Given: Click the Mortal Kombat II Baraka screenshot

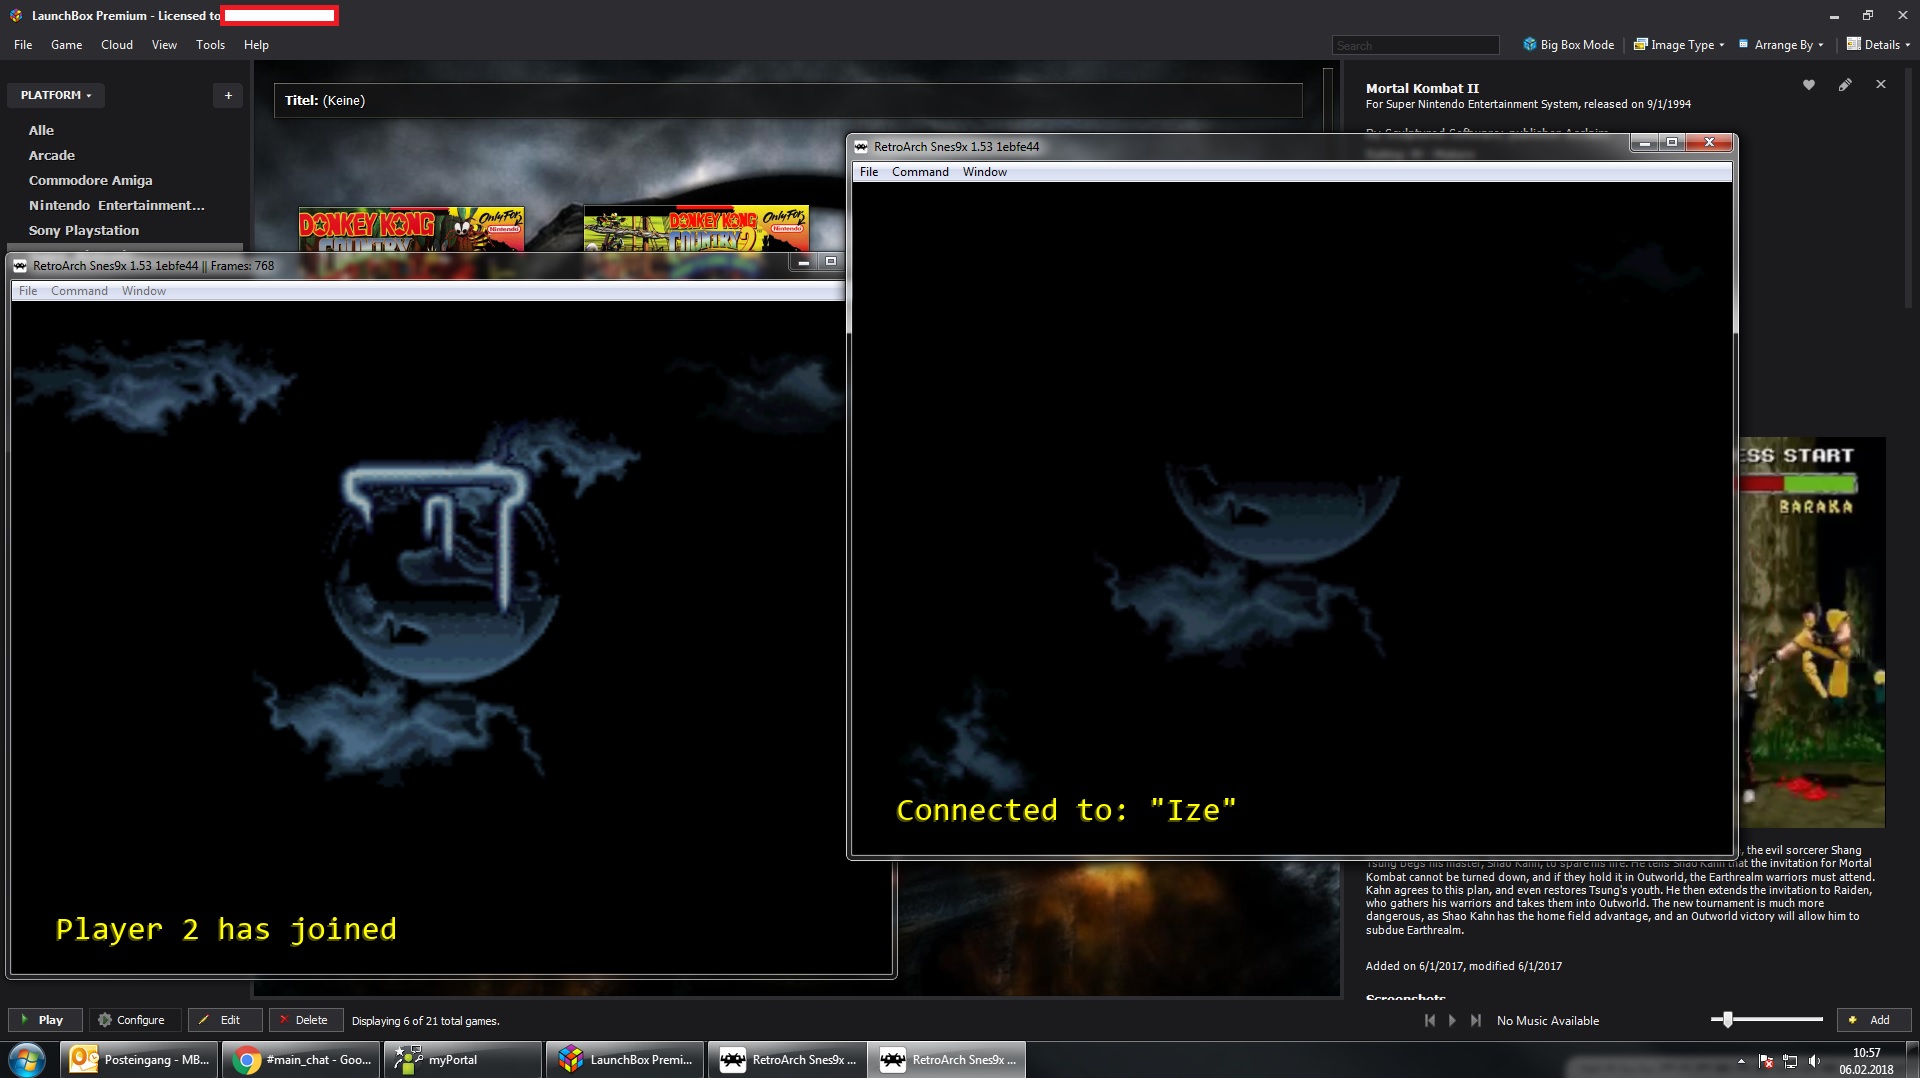Looking at the screenshot, I should click(1812, 632).
